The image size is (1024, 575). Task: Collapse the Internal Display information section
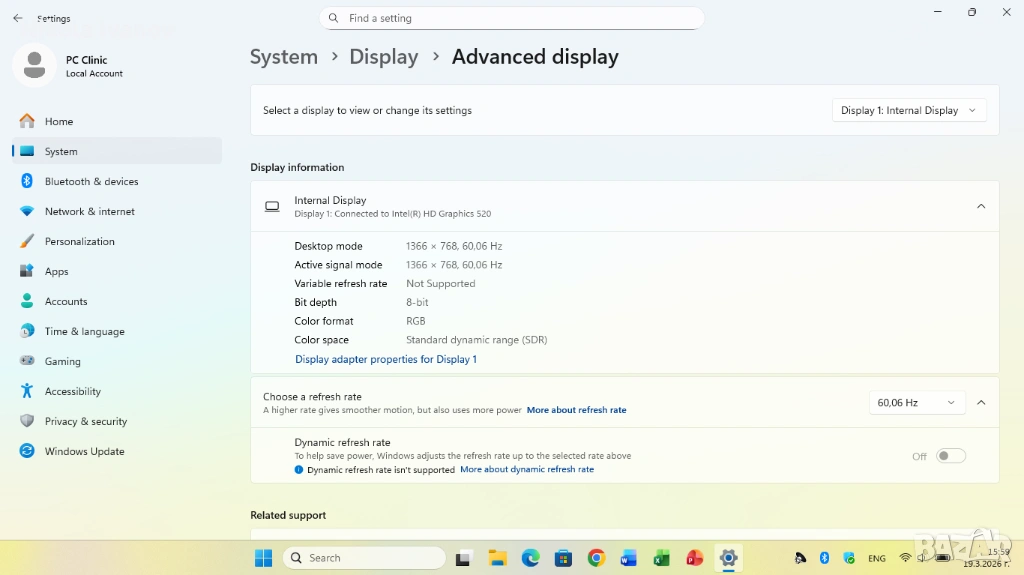coord(980,206)
